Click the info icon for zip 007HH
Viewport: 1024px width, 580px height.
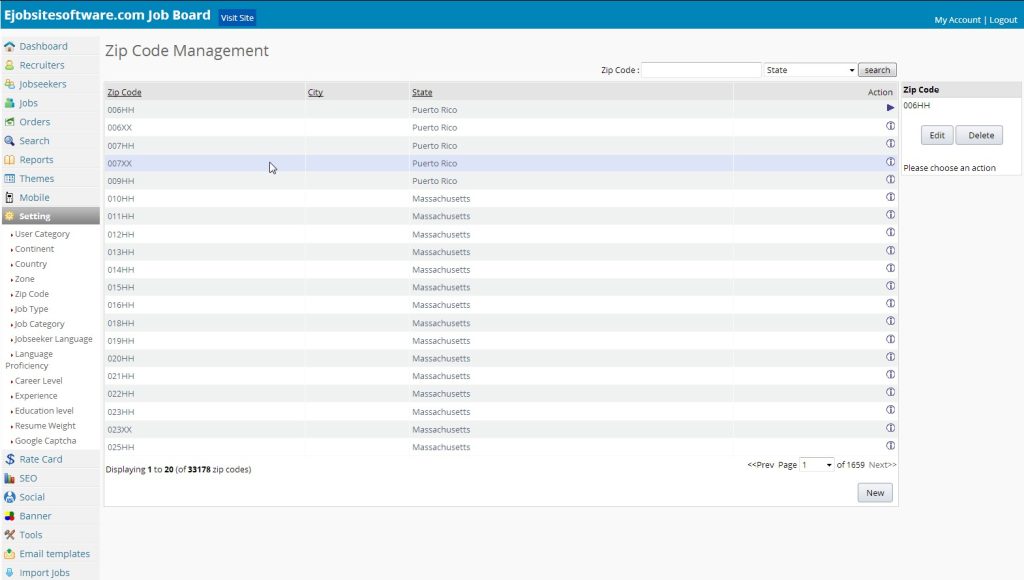tap(890, 143)
